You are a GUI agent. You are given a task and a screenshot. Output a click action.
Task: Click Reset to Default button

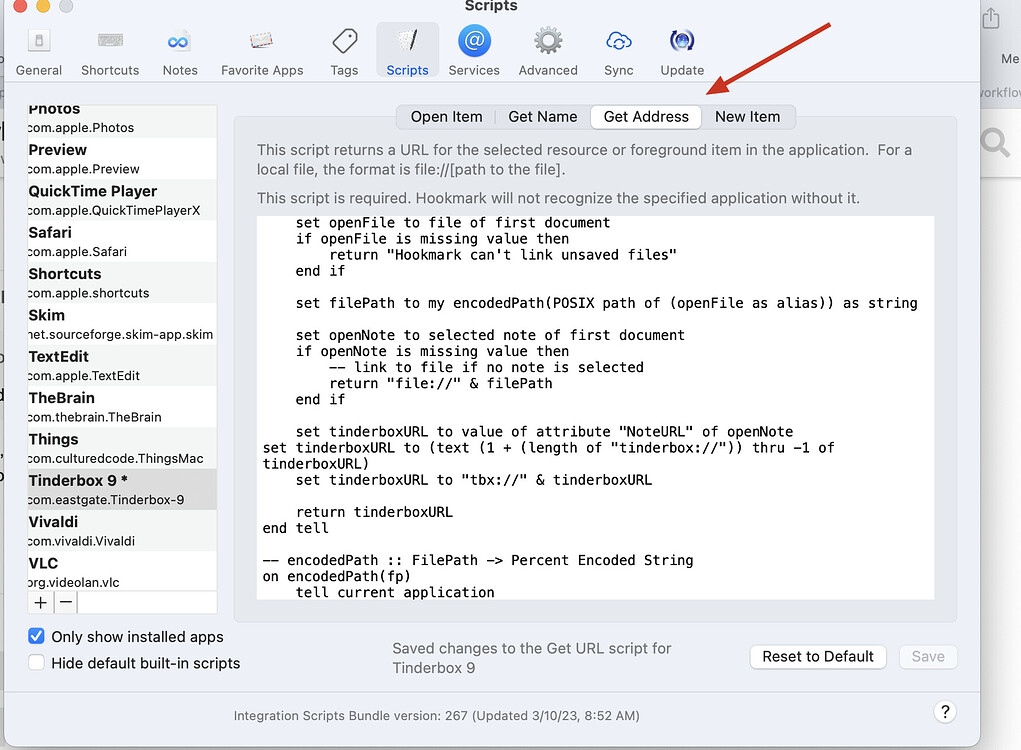tap(818, 656)
